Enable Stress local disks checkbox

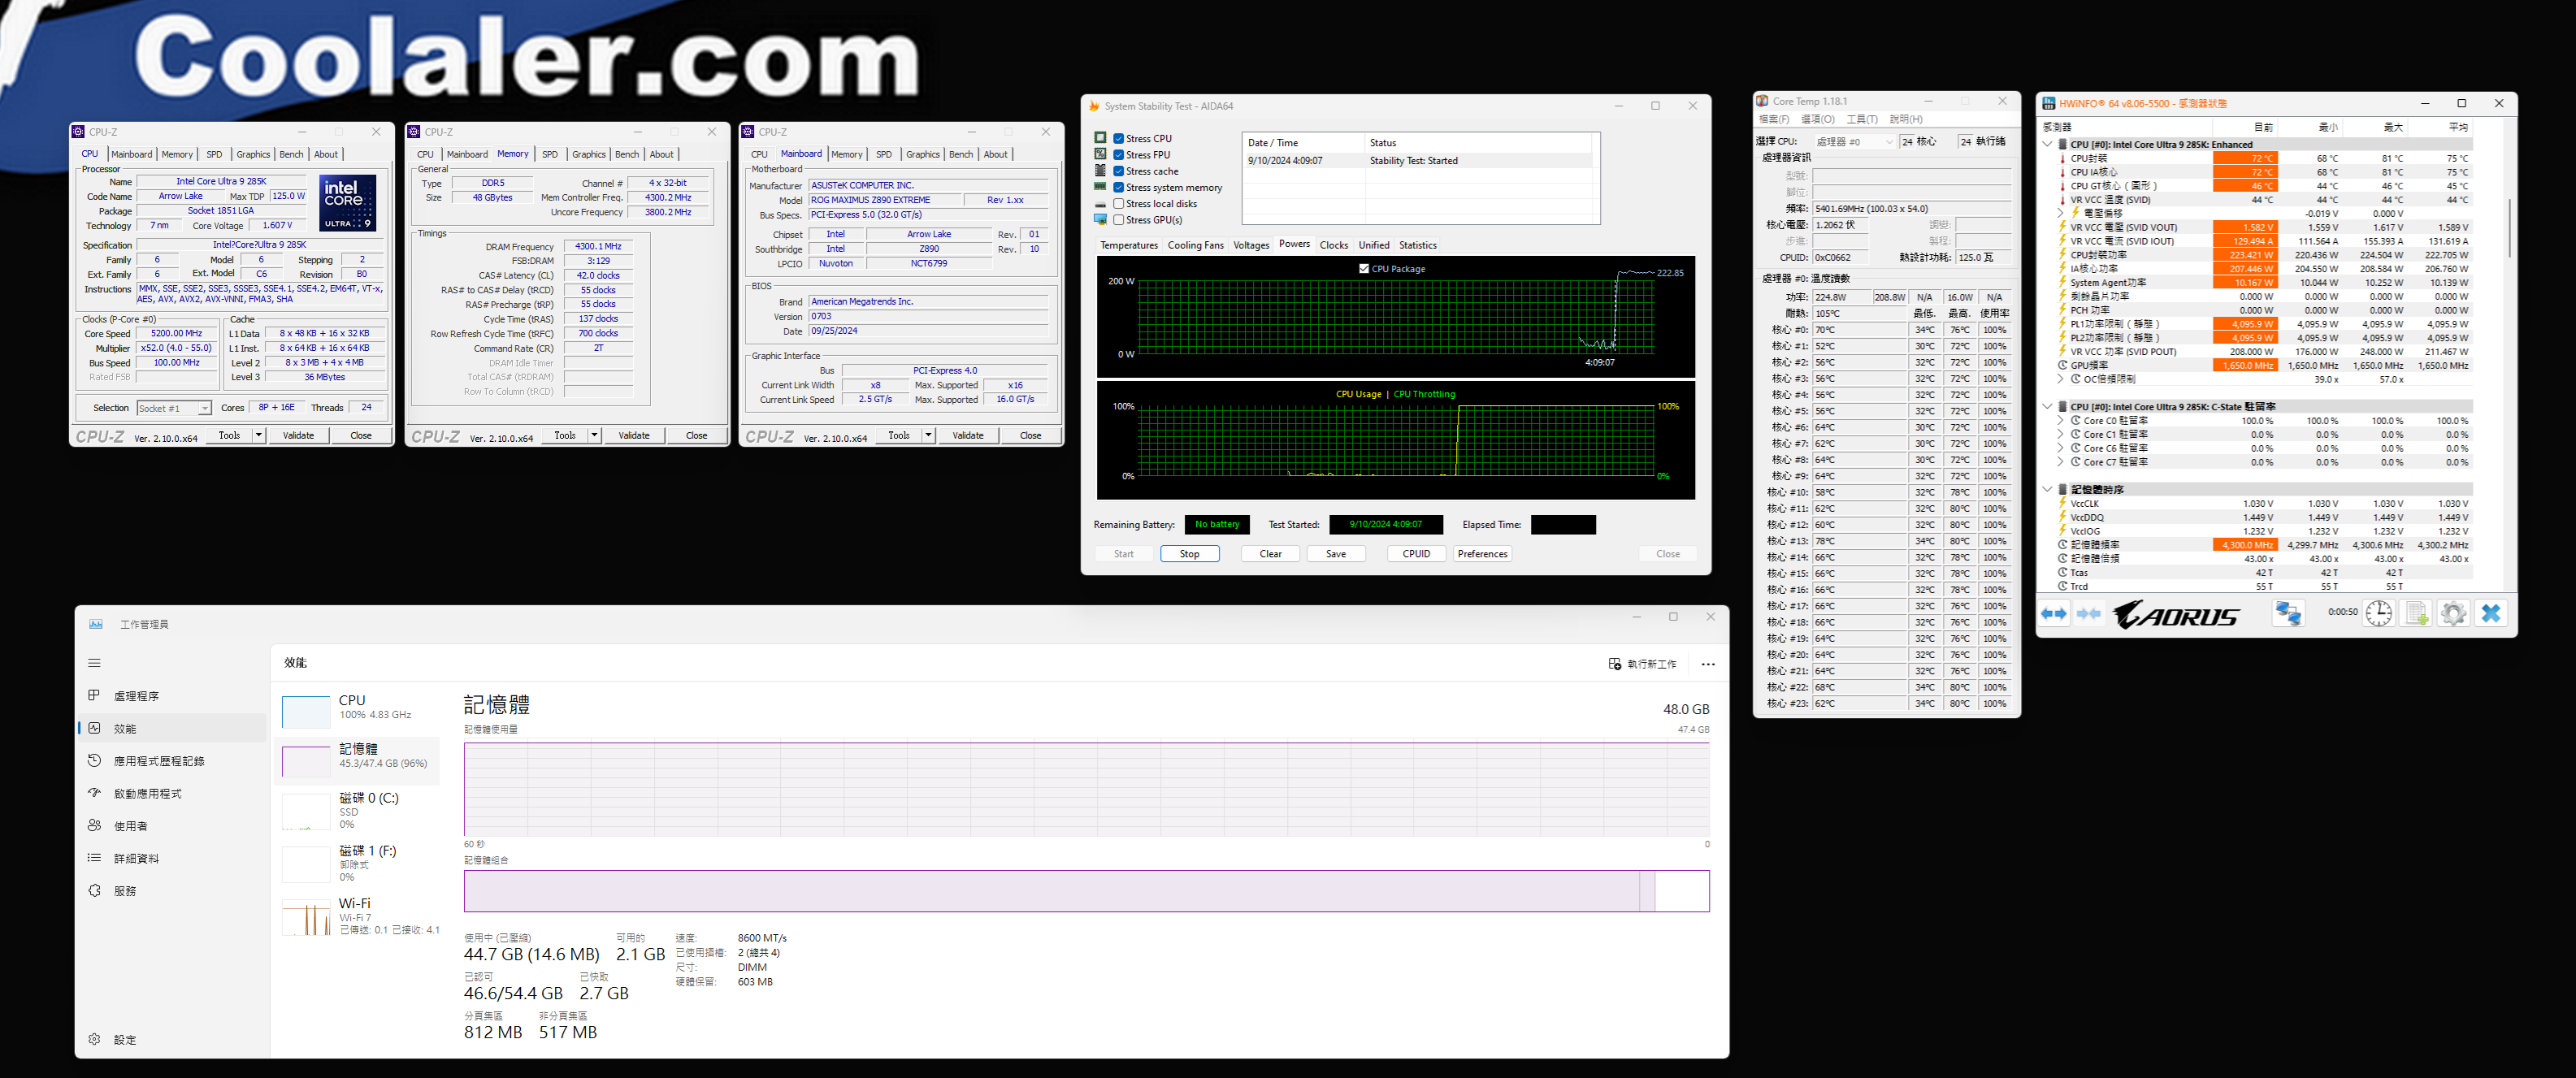click(x=1119, y=204)
